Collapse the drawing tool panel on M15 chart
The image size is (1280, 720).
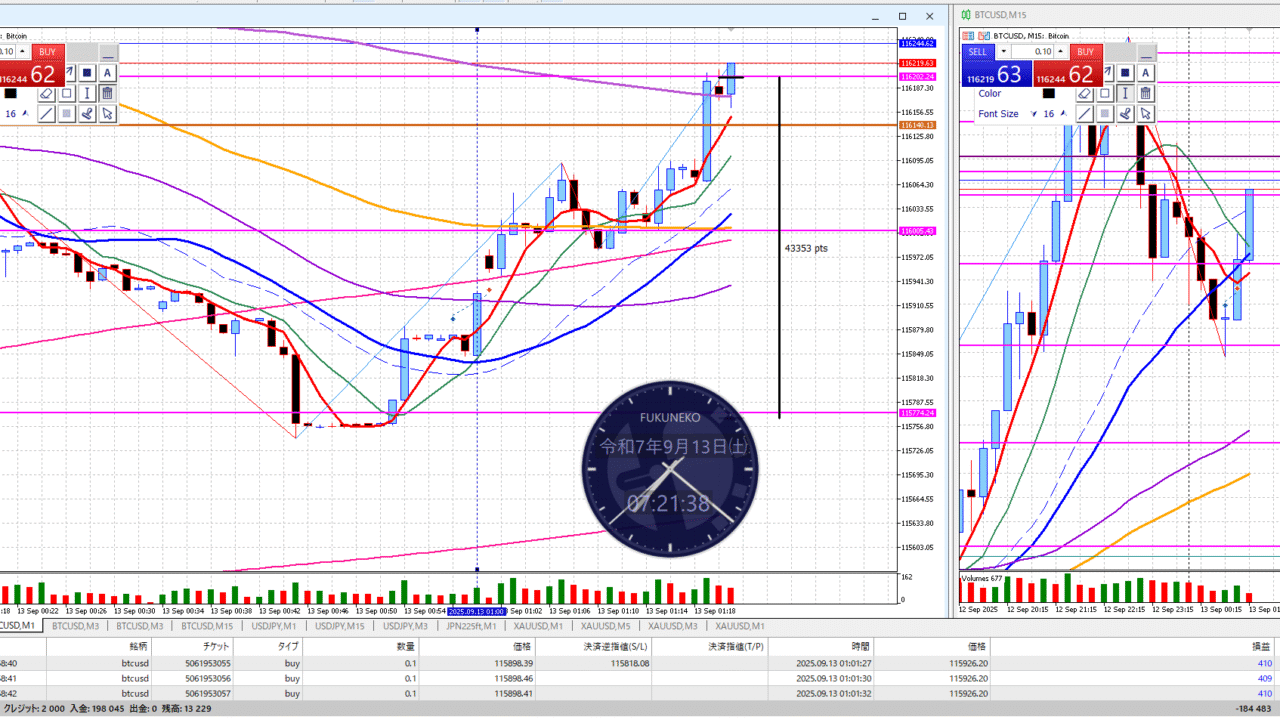[1146, 53]
